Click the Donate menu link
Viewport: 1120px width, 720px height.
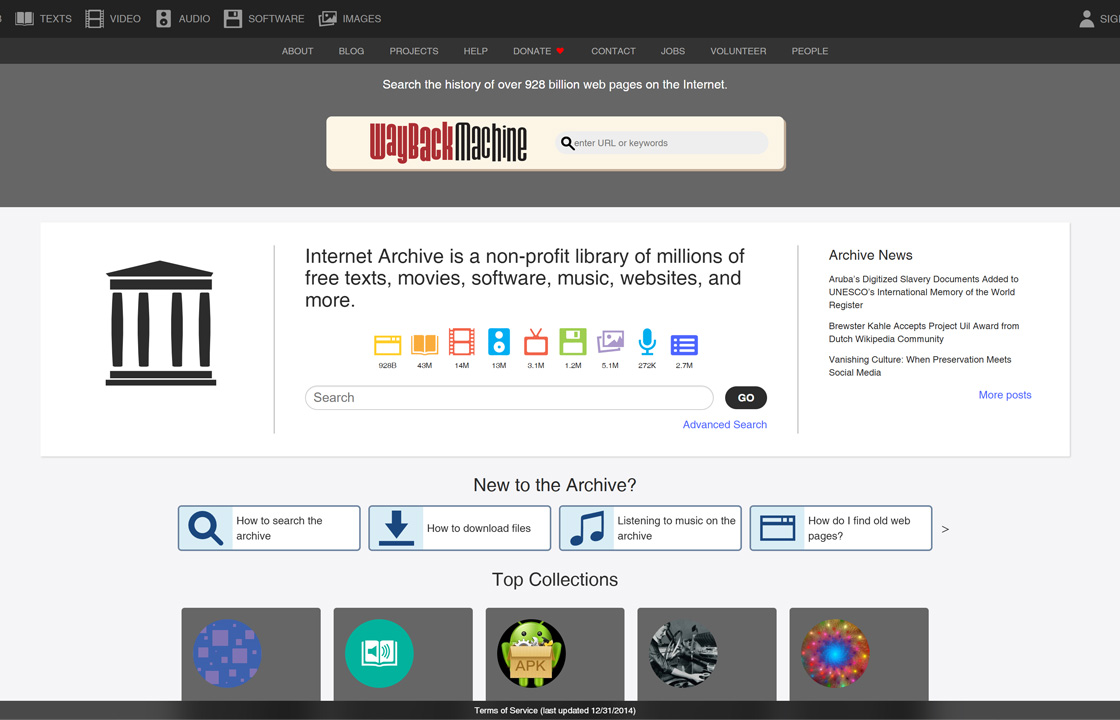[x=532, y=51]
